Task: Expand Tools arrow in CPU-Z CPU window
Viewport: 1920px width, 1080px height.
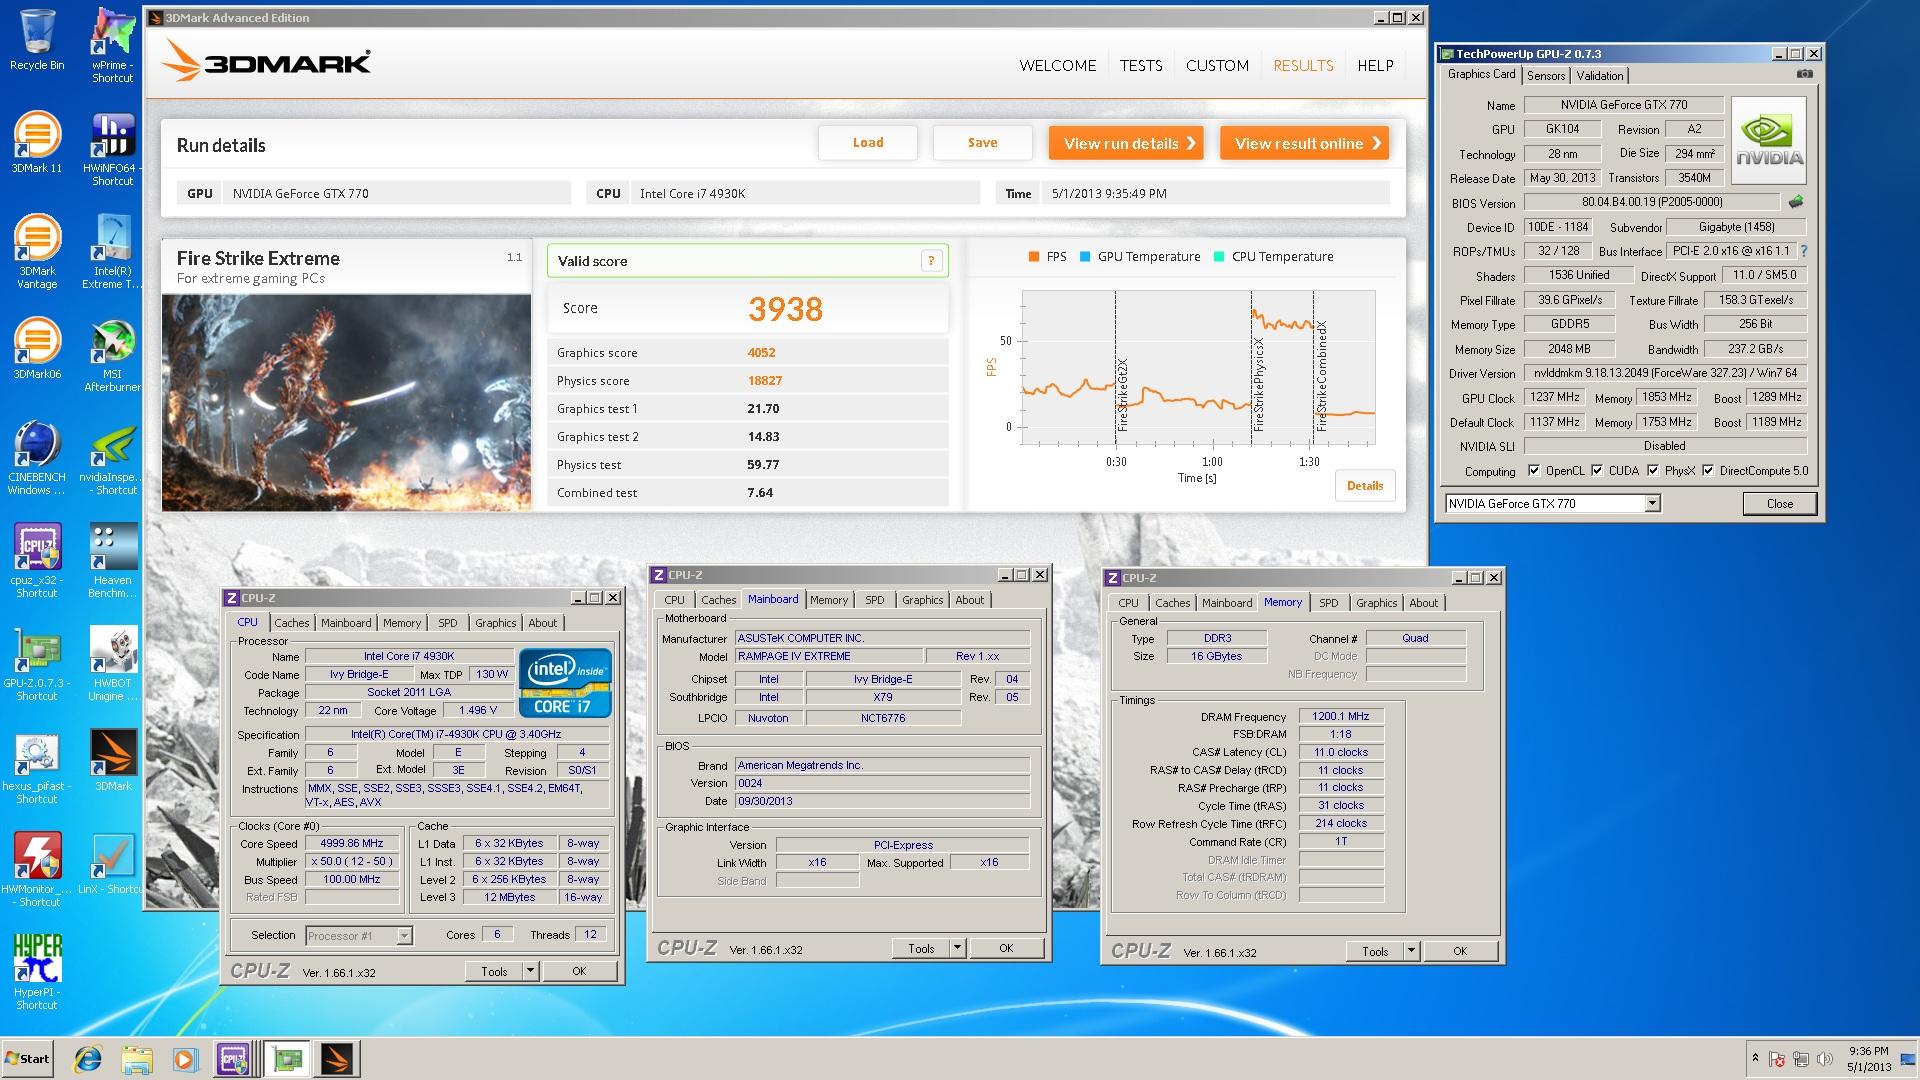Action: (x=530, y=970)
